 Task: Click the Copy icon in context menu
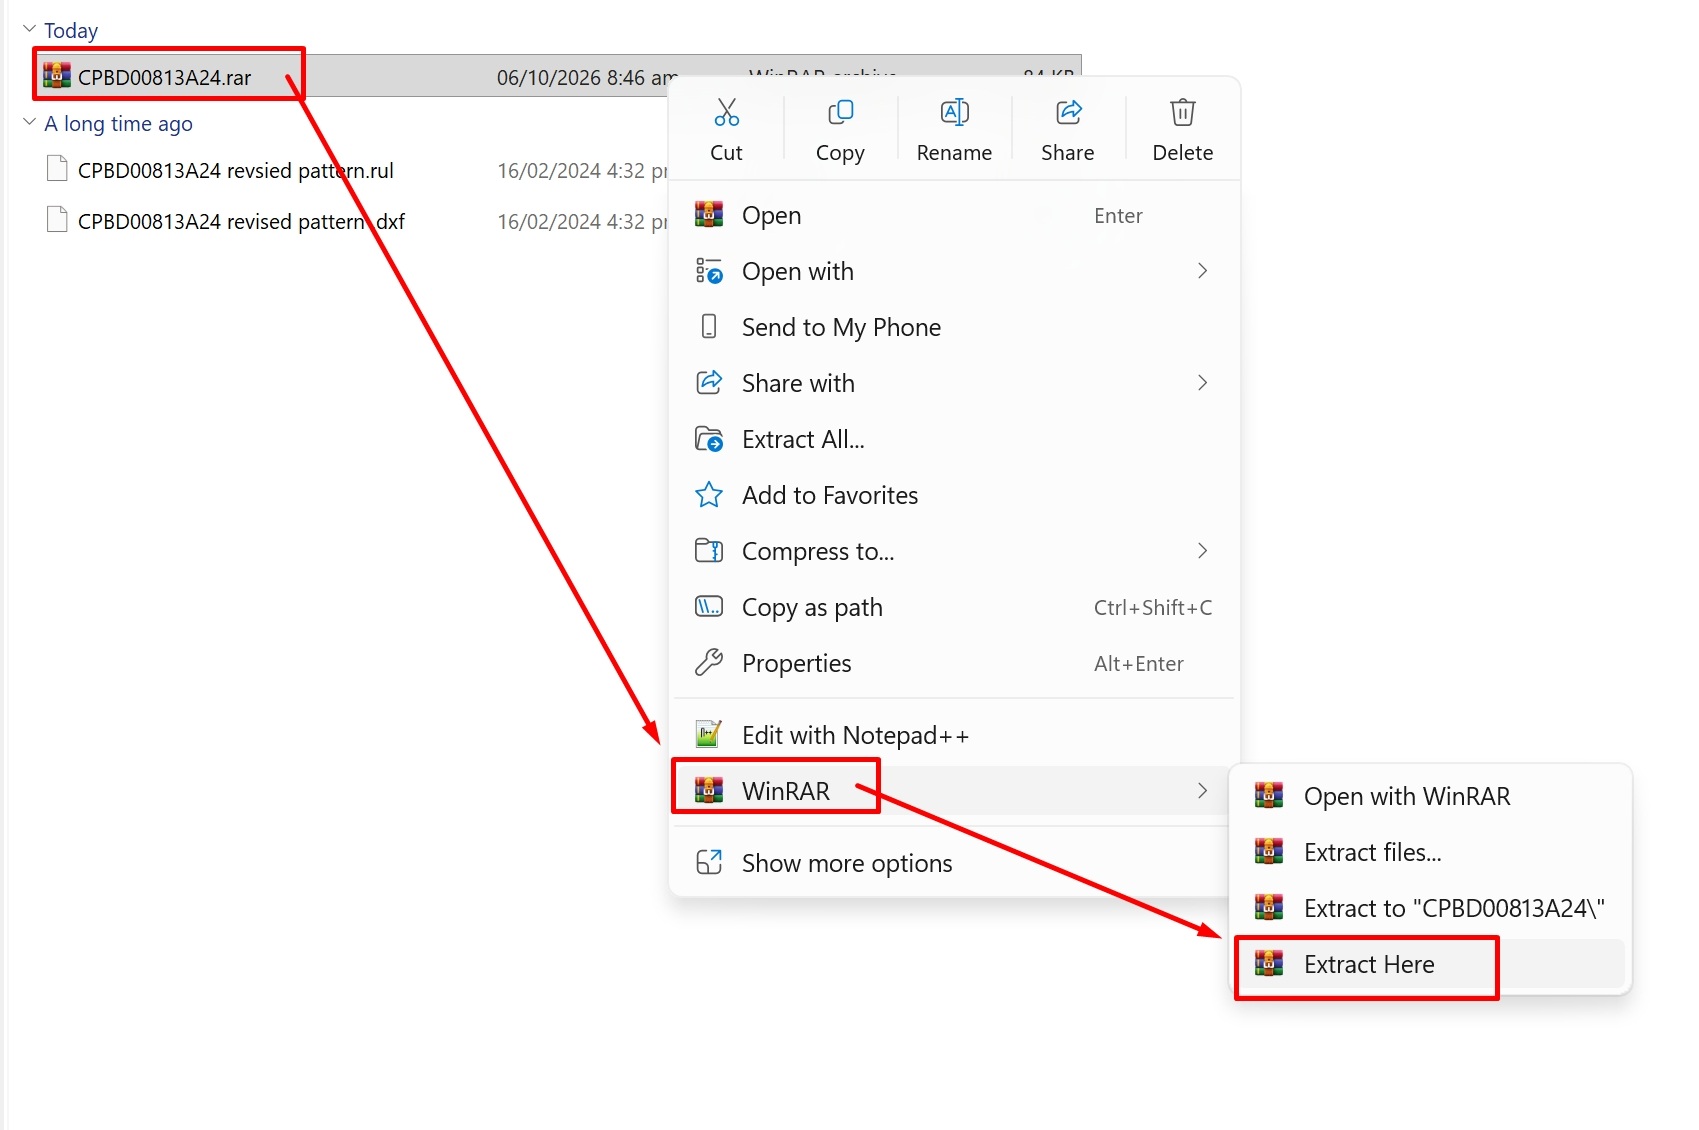click(x=840, y=112)
